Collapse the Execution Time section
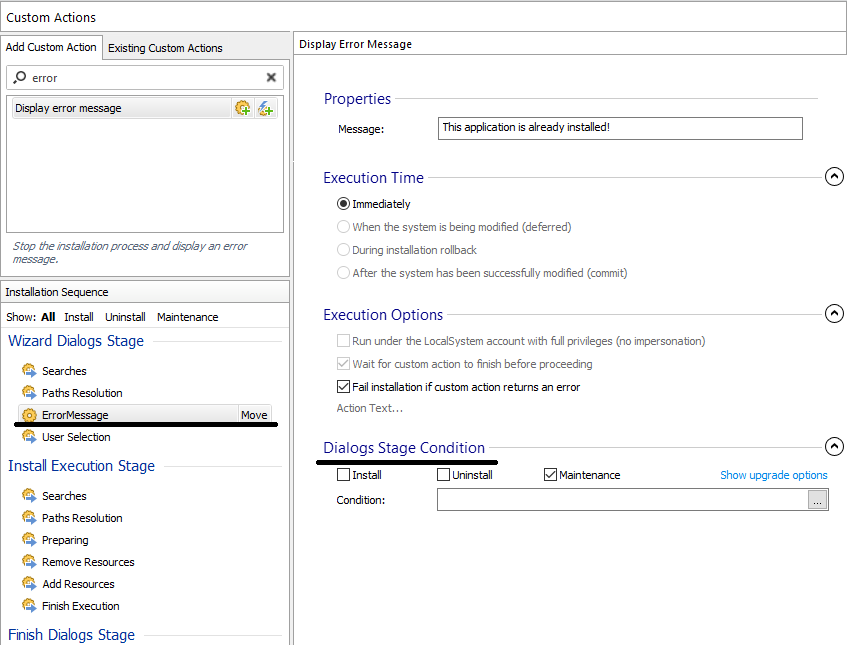The image size is (847, 645). tap(834, 177)
